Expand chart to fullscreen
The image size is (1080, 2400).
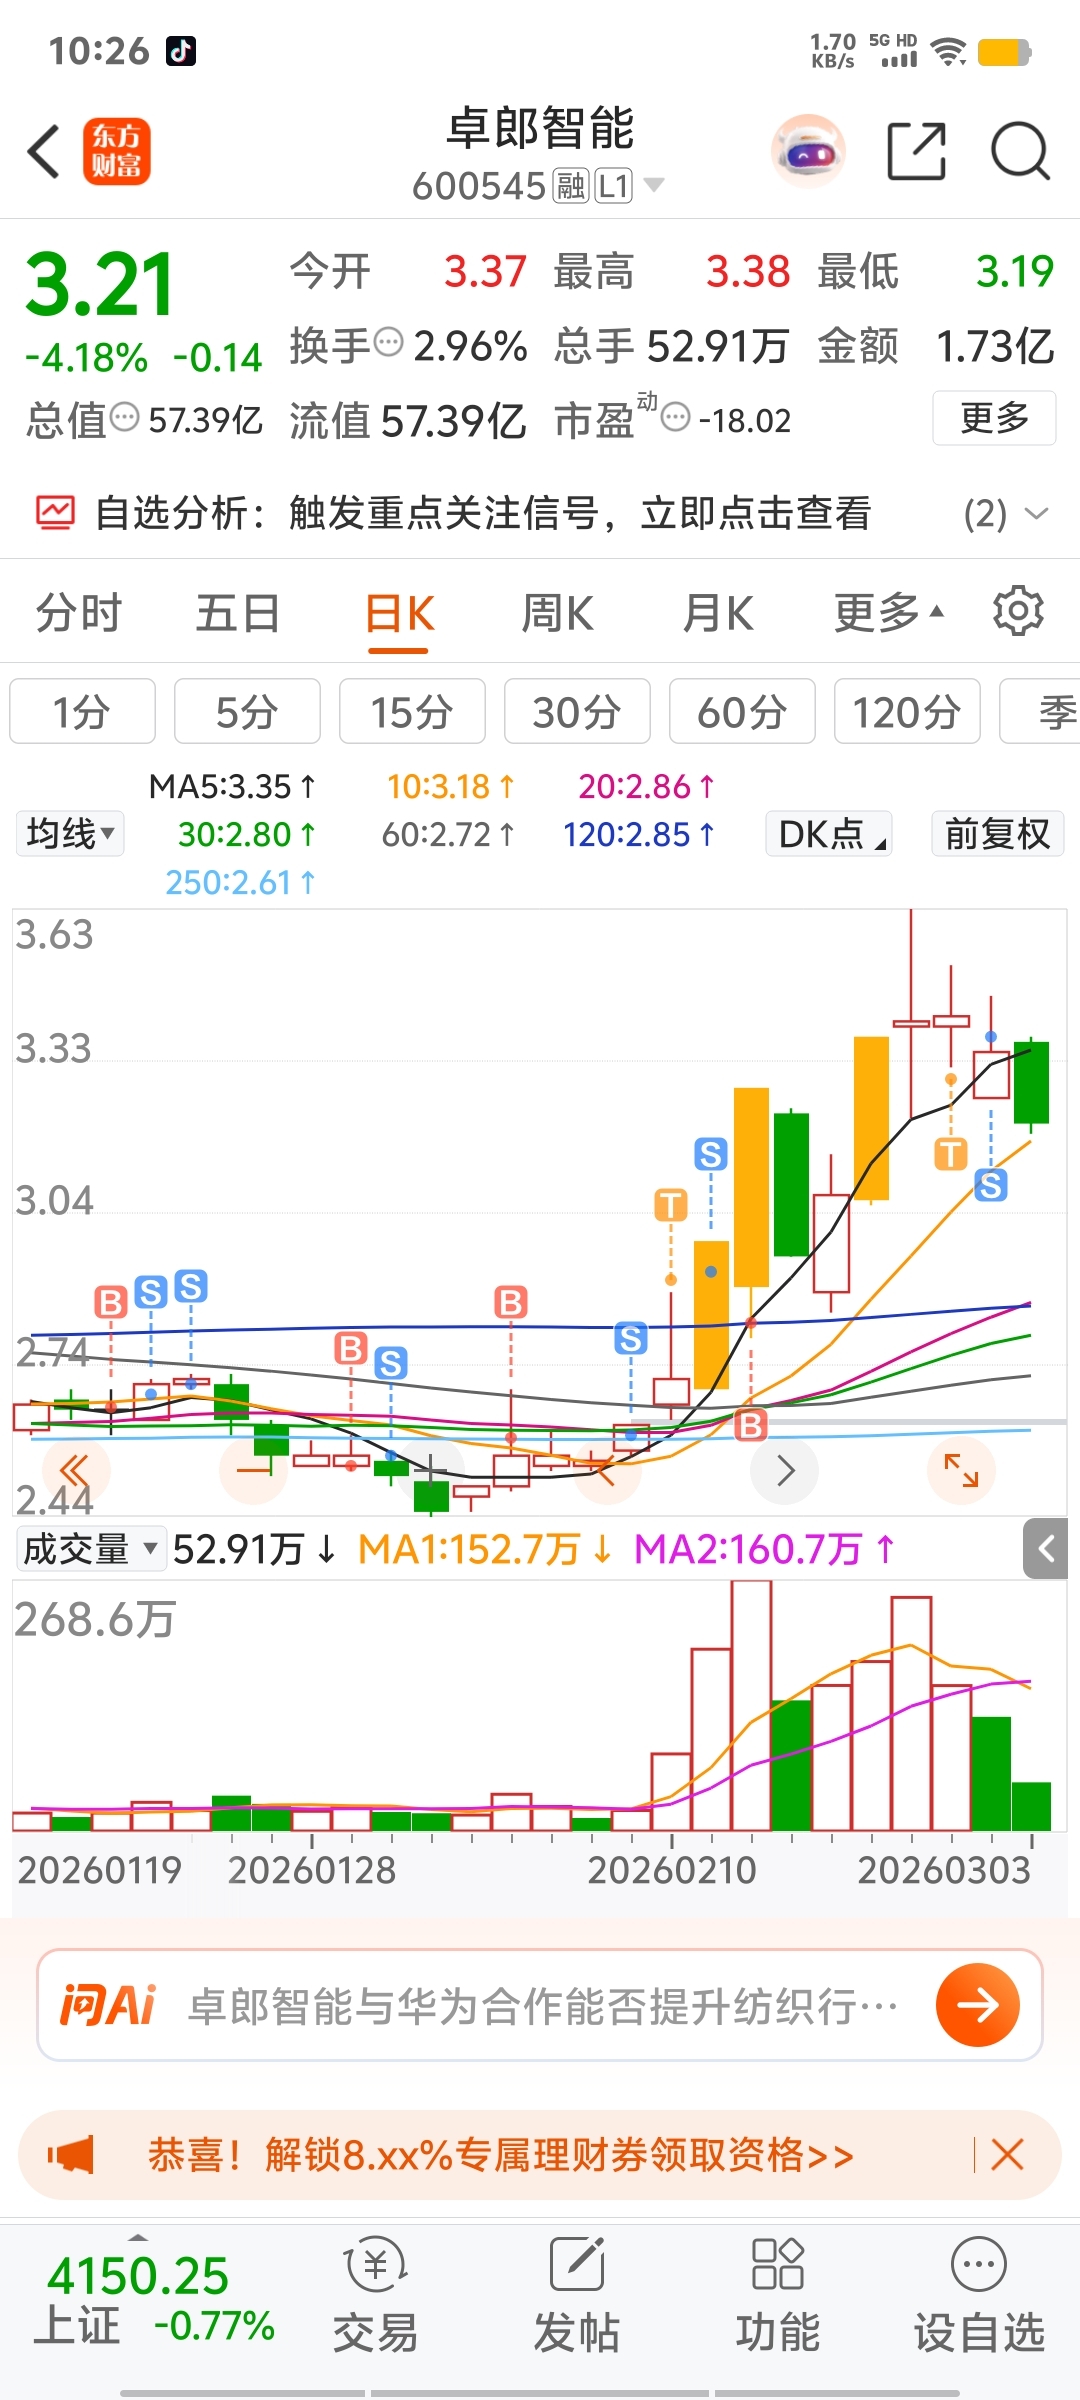[961, 1471]
